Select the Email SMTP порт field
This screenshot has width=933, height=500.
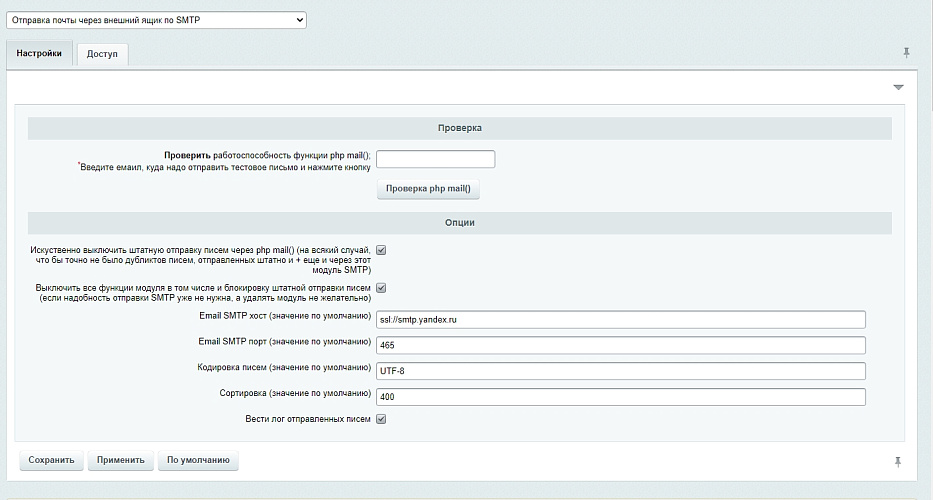point(620,345)
